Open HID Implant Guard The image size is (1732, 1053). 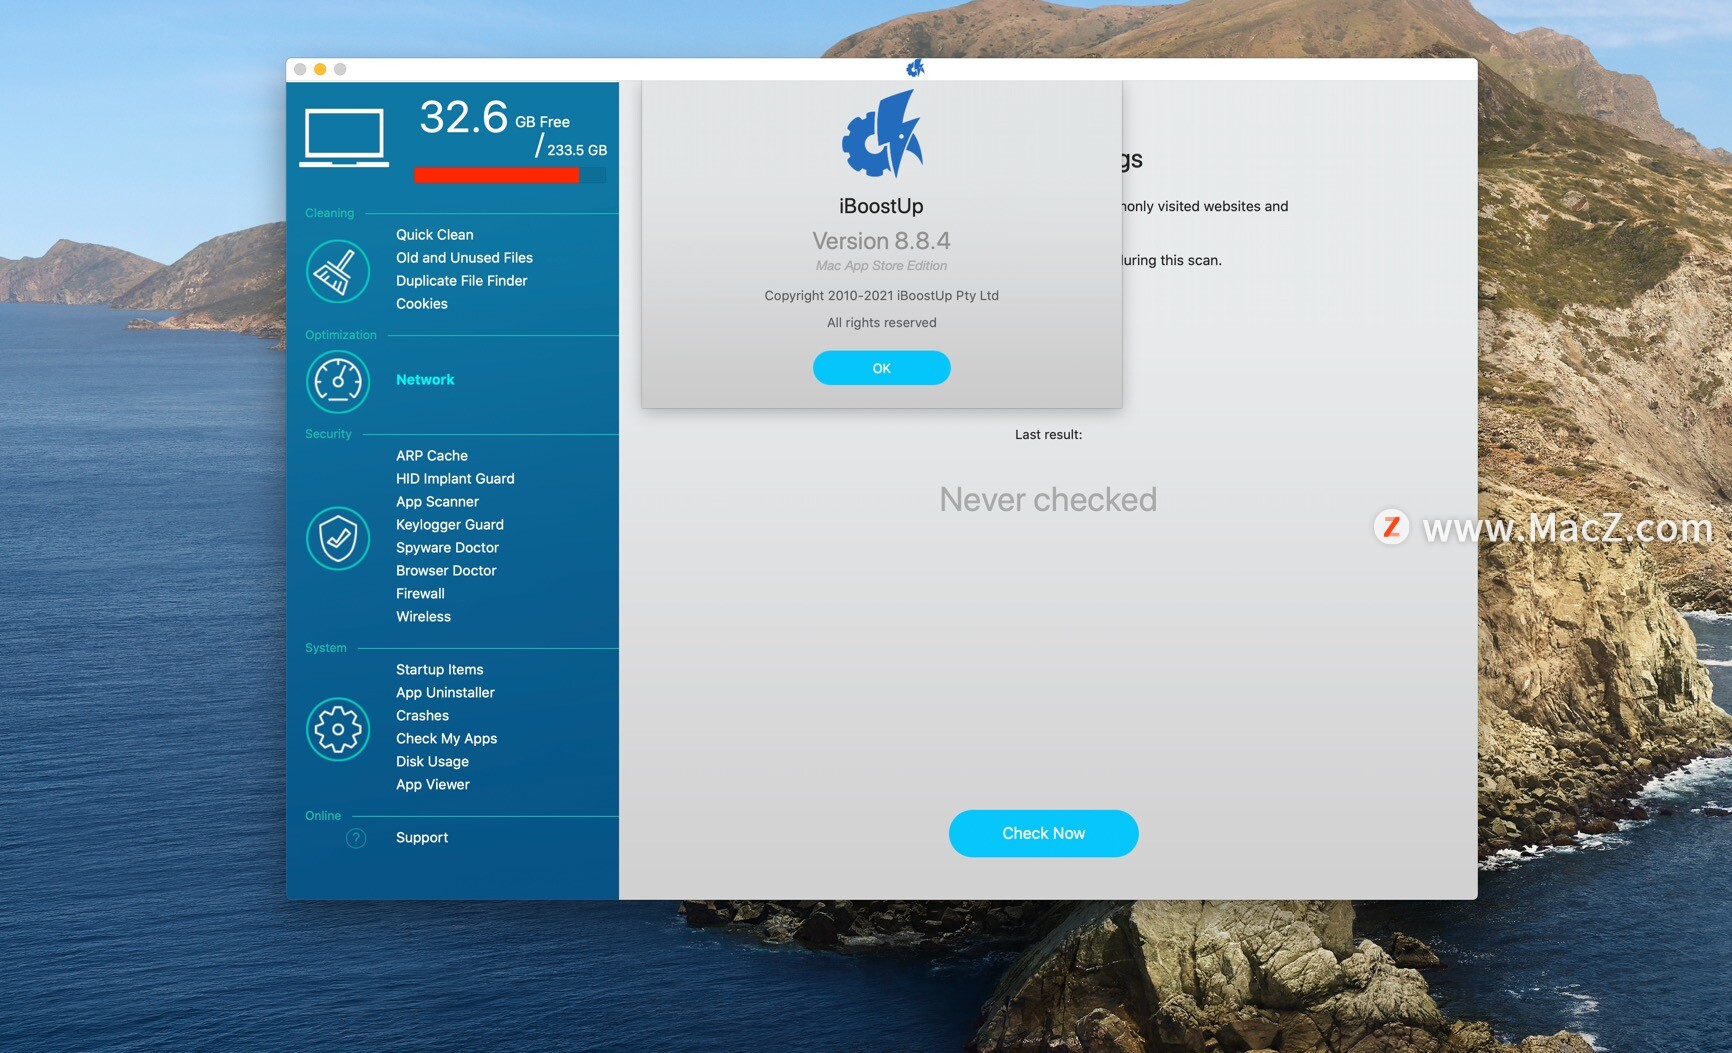(455, 479)
